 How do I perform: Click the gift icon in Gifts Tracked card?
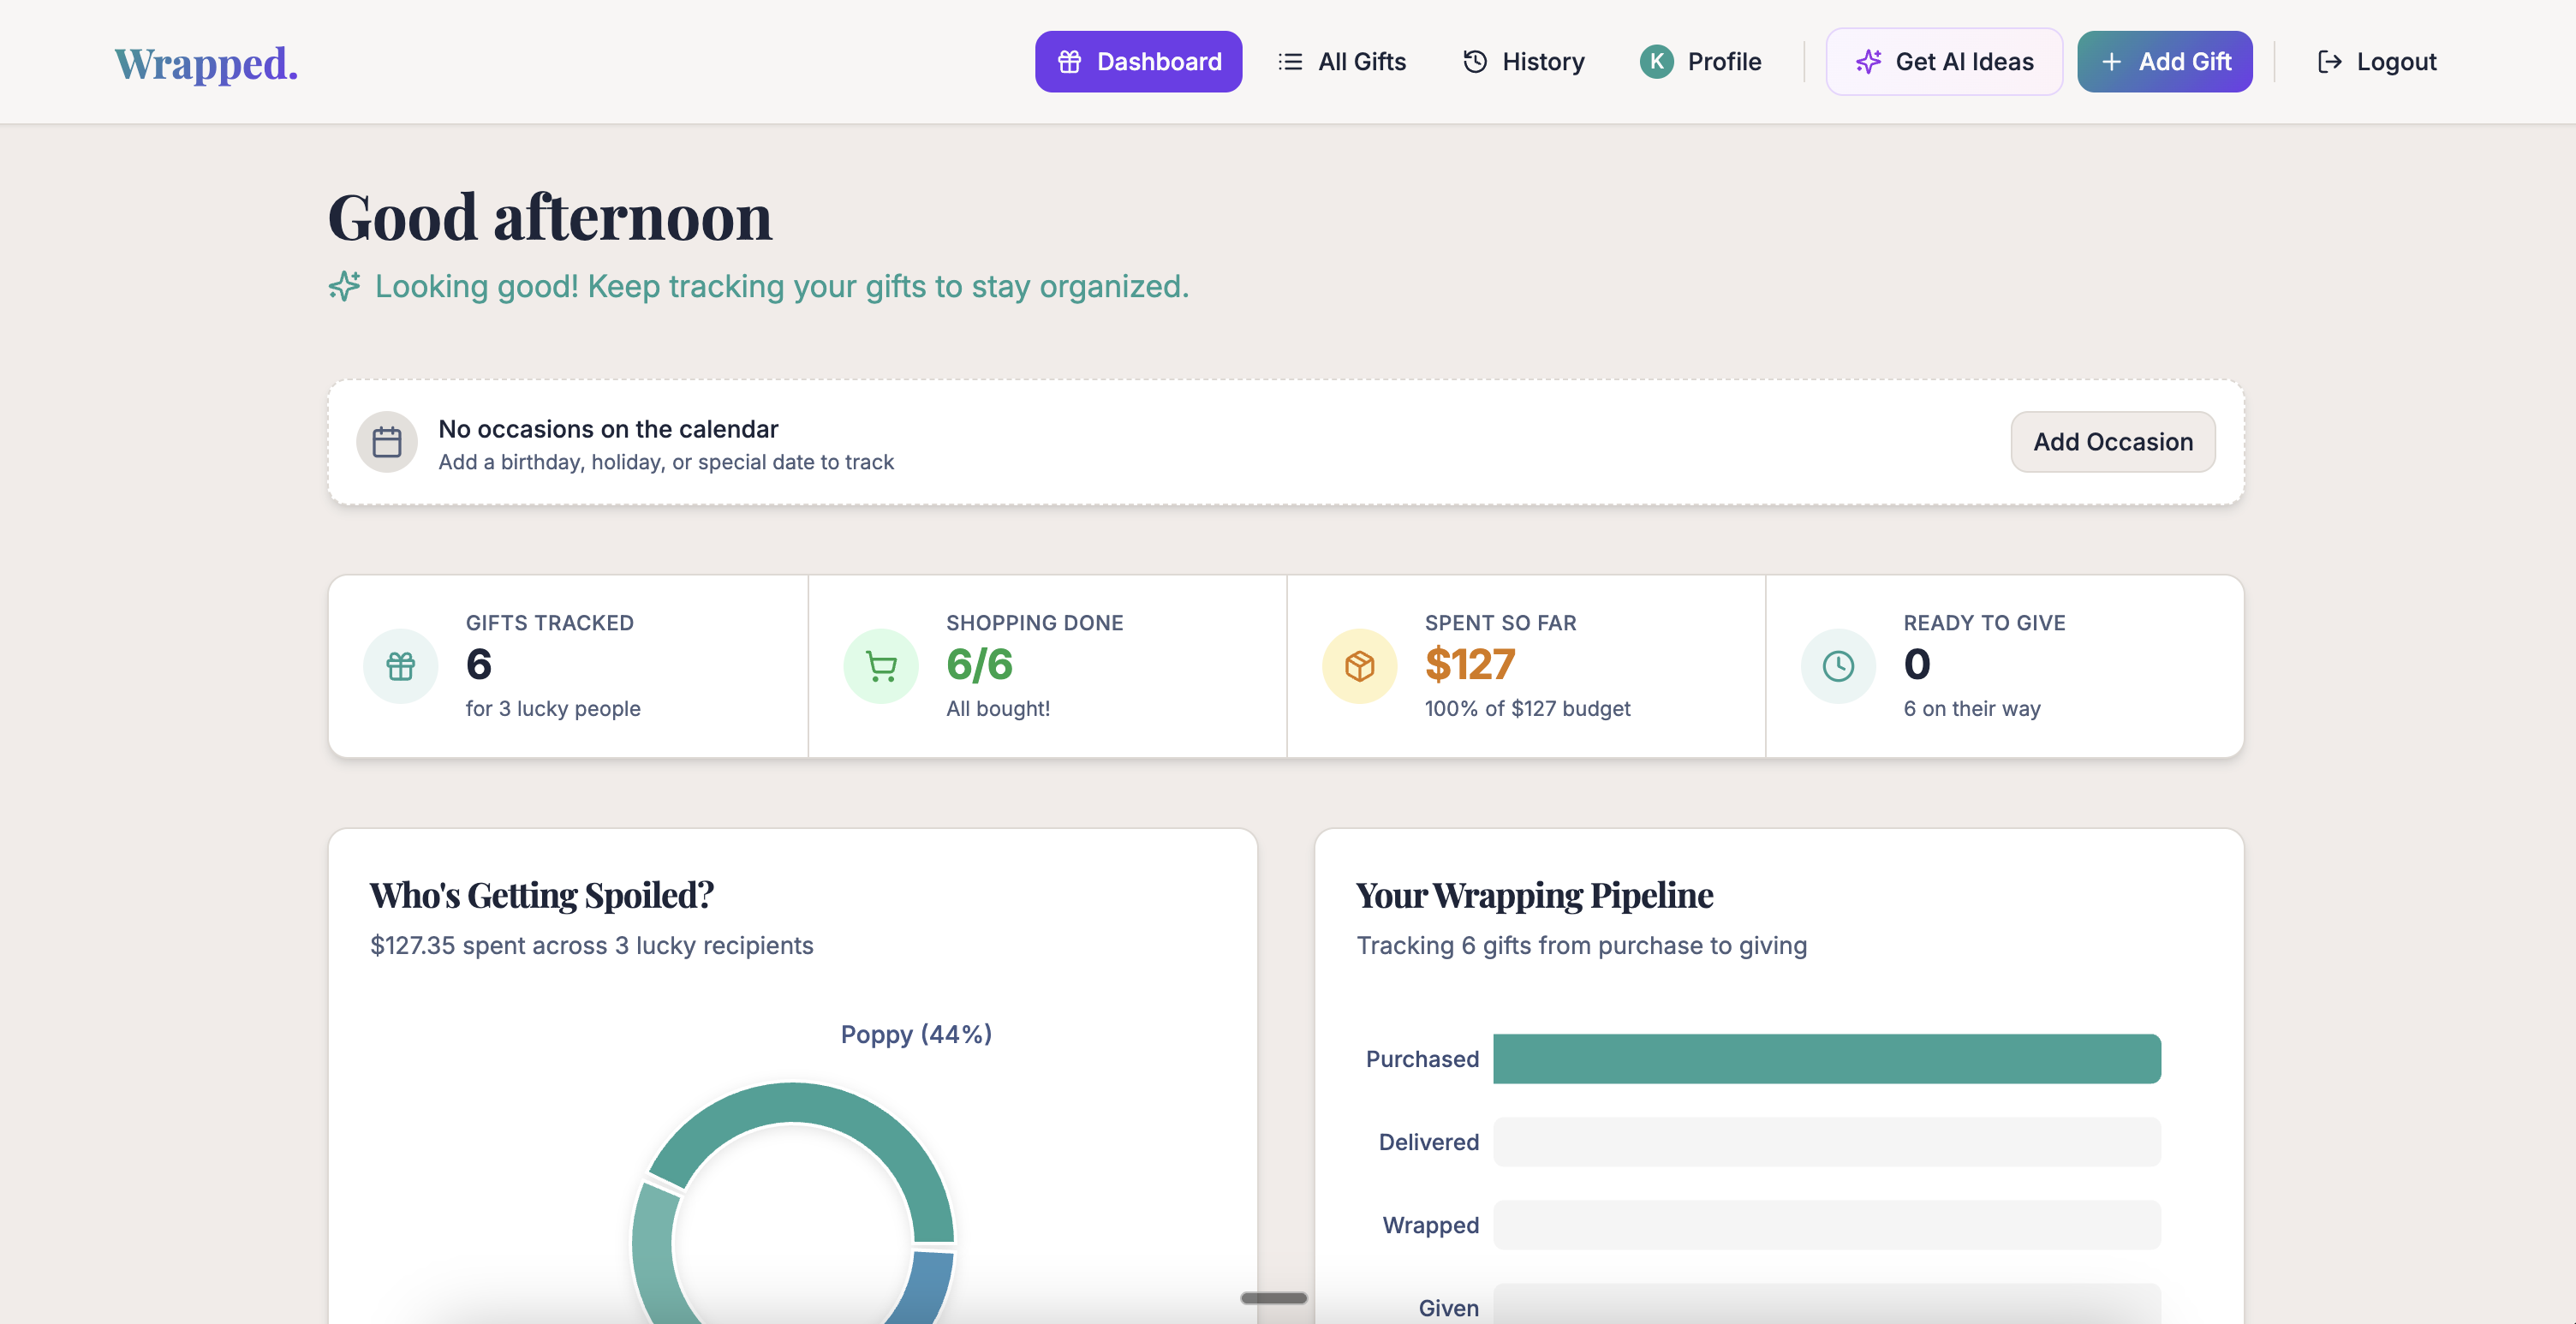pyautogui.click(x=401, y=666)
